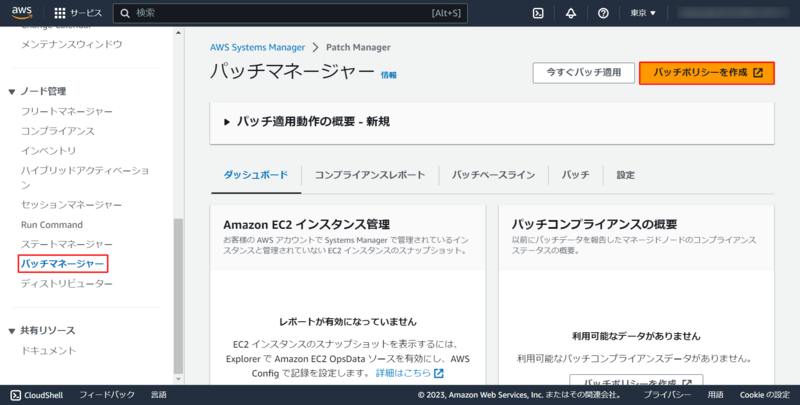Image resolution: width=800 pixels, height=405 pixels.
Task: Click レポートが有効になっていません text
Action: click(347, 322)
